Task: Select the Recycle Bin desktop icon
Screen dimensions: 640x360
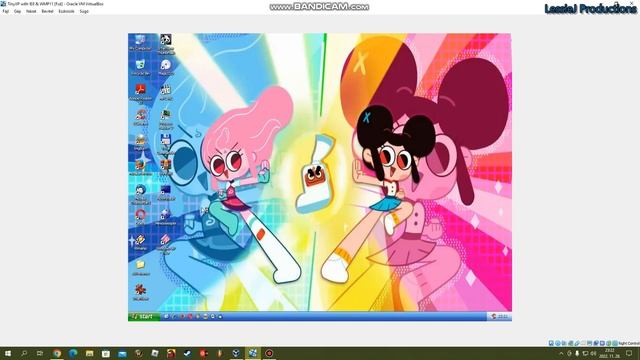Action: (140, 67)
